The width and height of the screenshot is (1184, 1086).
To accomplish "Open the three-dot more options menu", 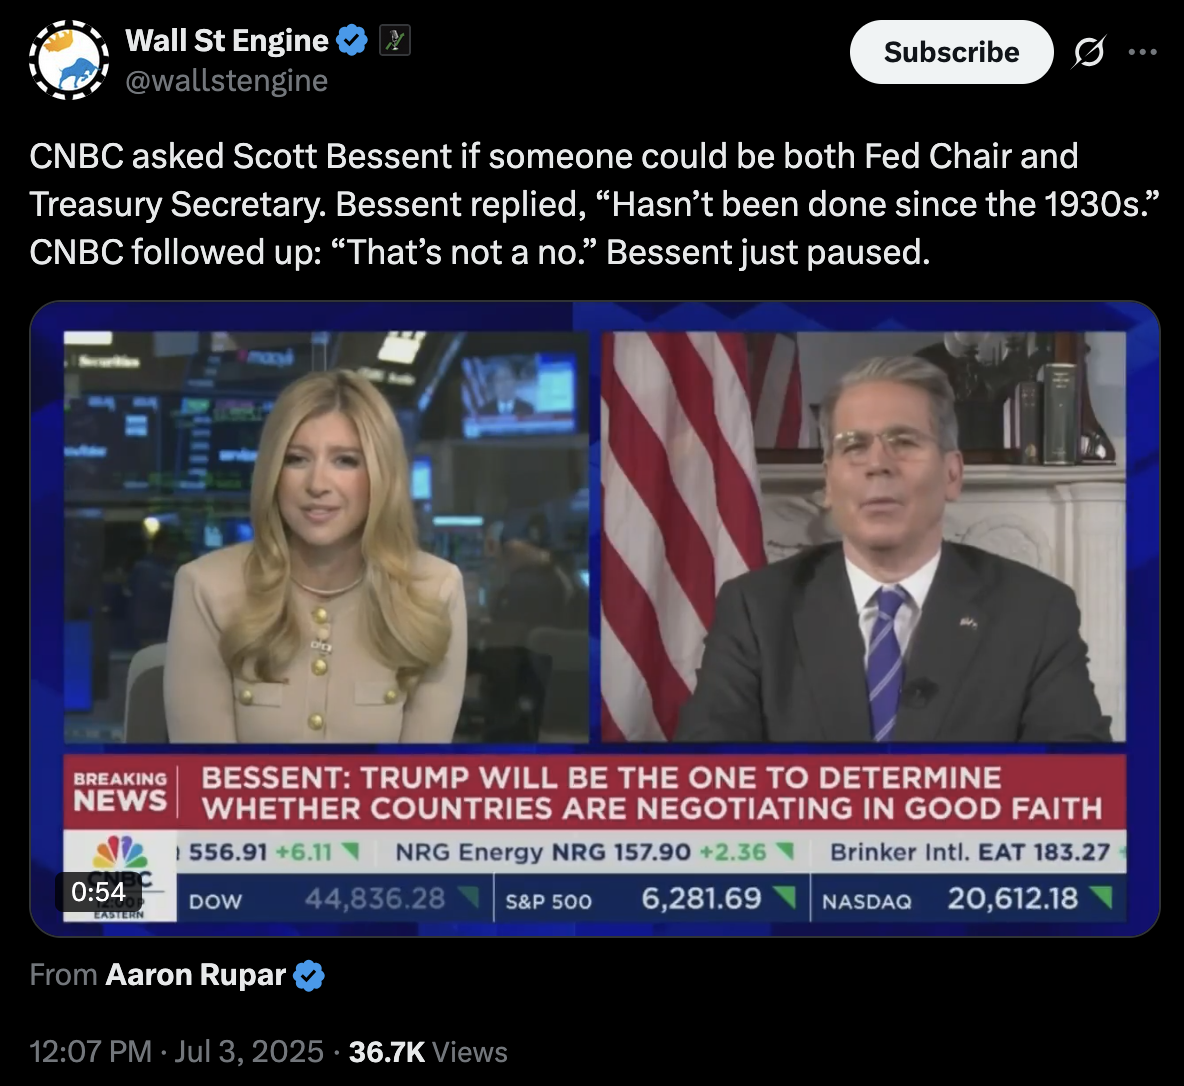I will (x=1142, y=52).
